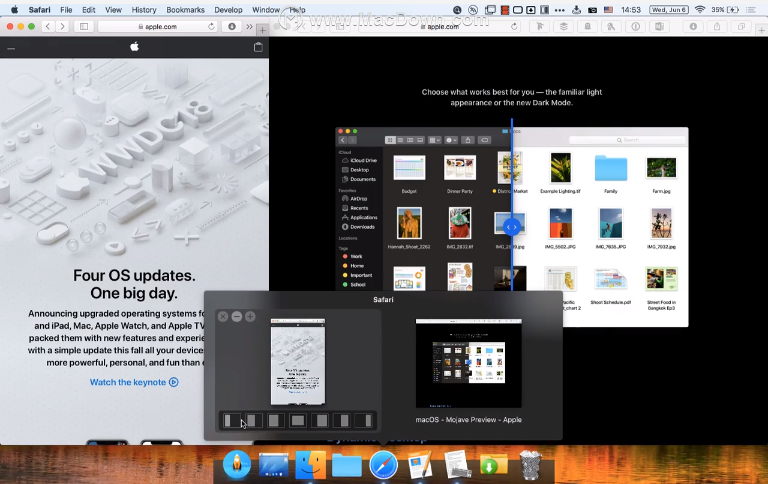This screenshot has width=768, height=484.
Task: Click the Safari compass icon in the Dock
Action: [384, 464]
